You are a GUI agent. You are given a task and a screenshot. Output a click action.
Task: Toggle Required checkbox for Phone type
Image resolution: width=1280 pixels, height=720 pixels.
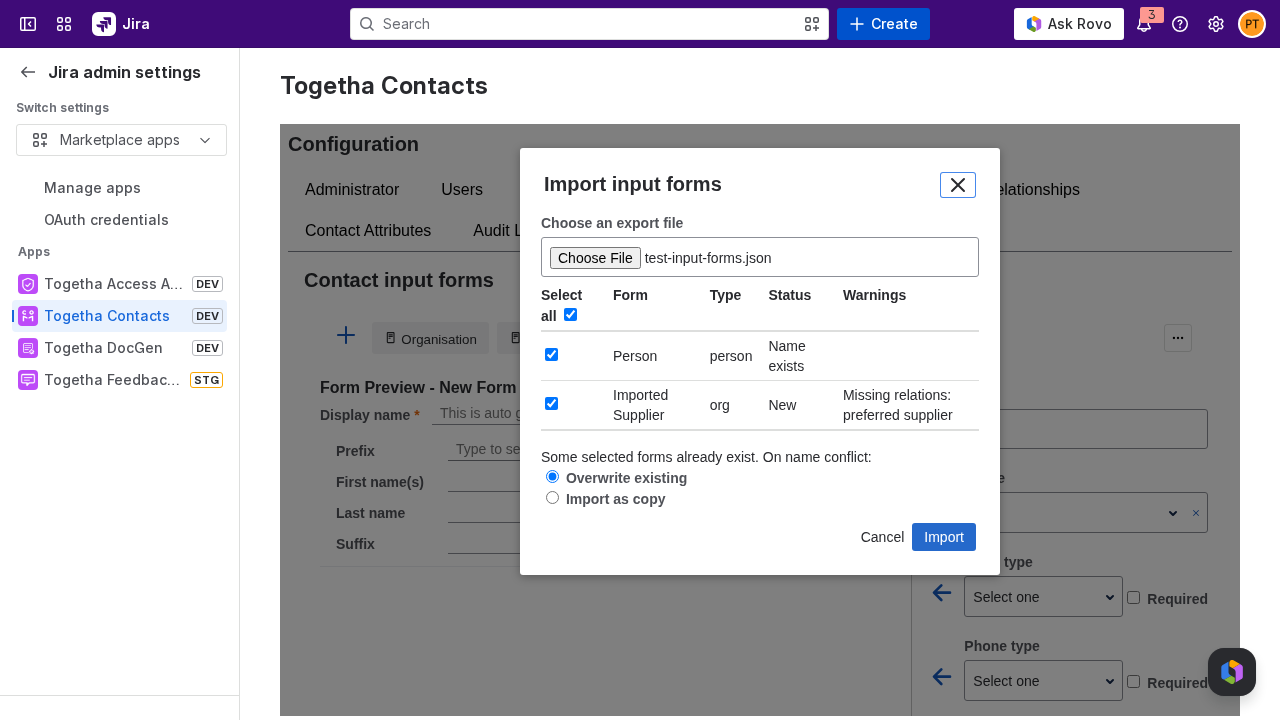[1133, 681]
